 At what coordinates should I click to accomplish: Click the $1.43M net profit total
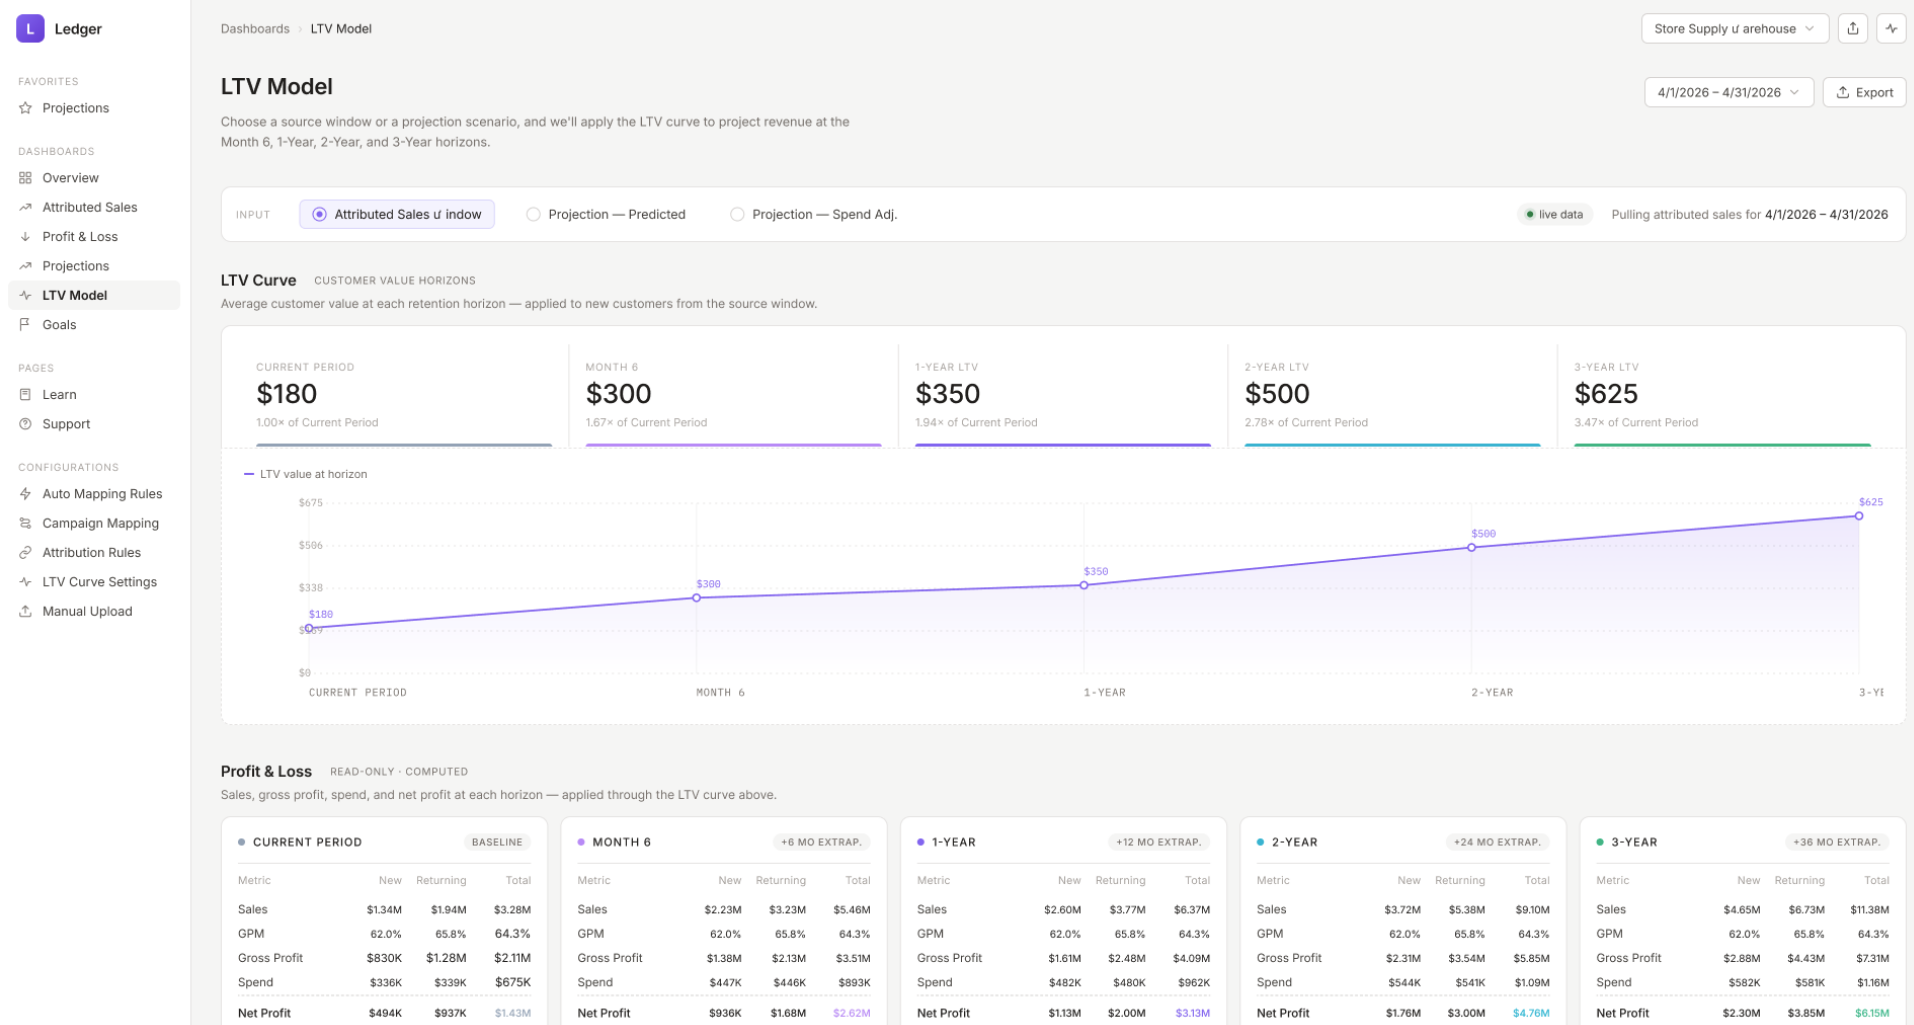(513, 1013)
